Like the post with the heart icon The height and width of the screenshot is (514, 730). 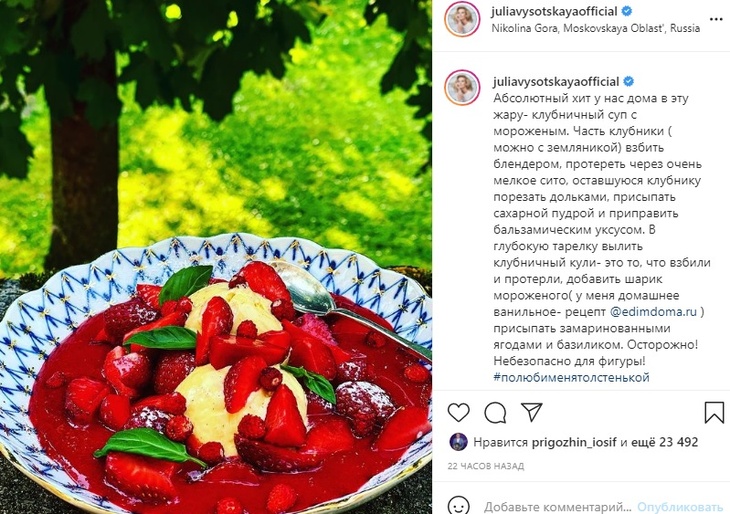pyautogui.click(x=459, y=412)
